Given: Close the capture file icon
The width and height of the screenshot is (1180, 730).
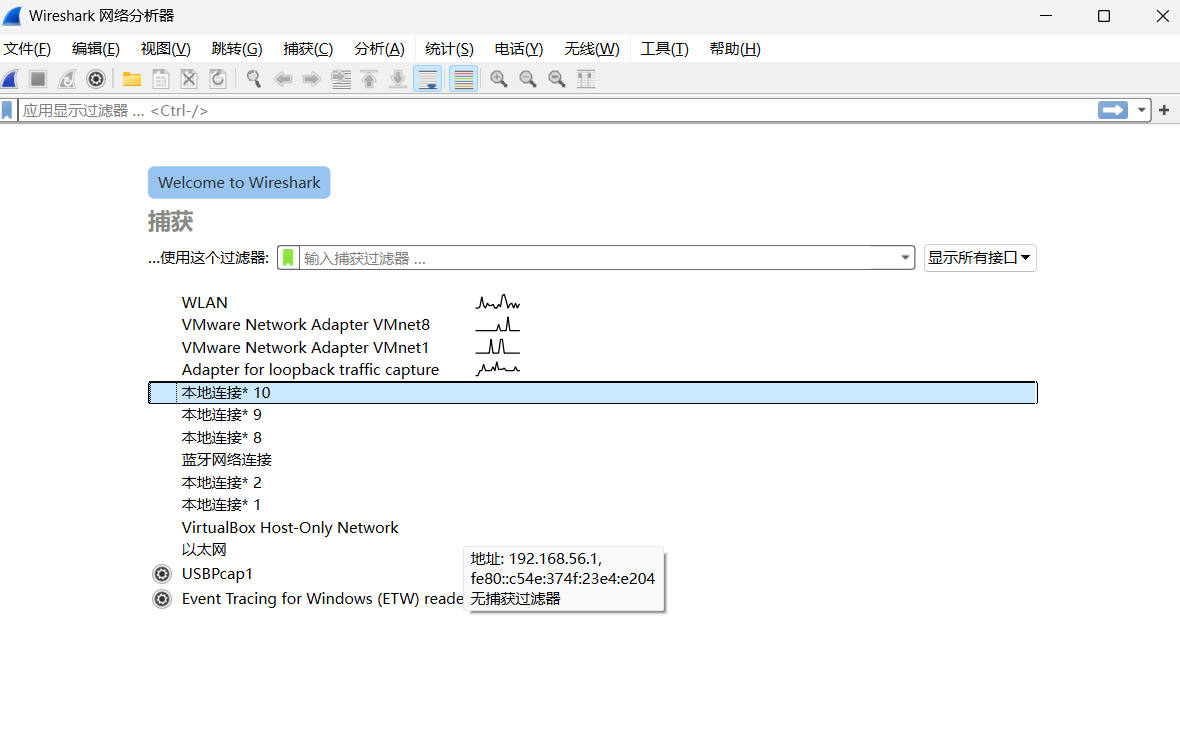Looking at the screenshot, I should pos(189,79).
